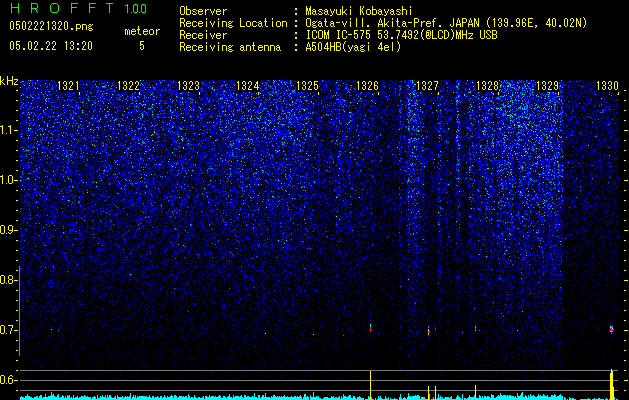Click the 0.6 kHz frequency axis label
The image size is (629, 400).
pos(8,380)
